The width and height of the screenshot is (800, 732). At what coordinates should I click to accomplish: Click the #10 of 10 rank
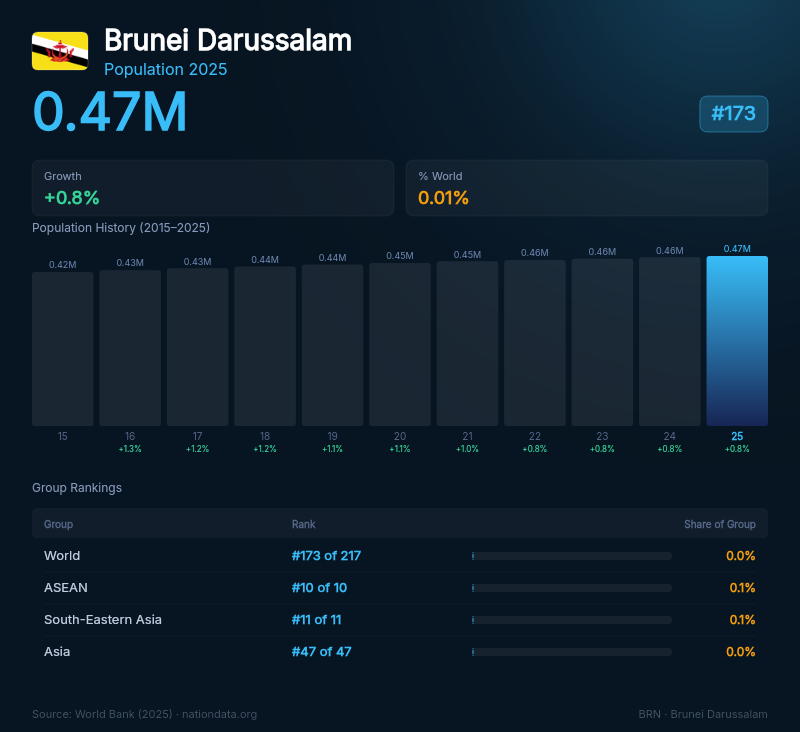pos(319,588)
